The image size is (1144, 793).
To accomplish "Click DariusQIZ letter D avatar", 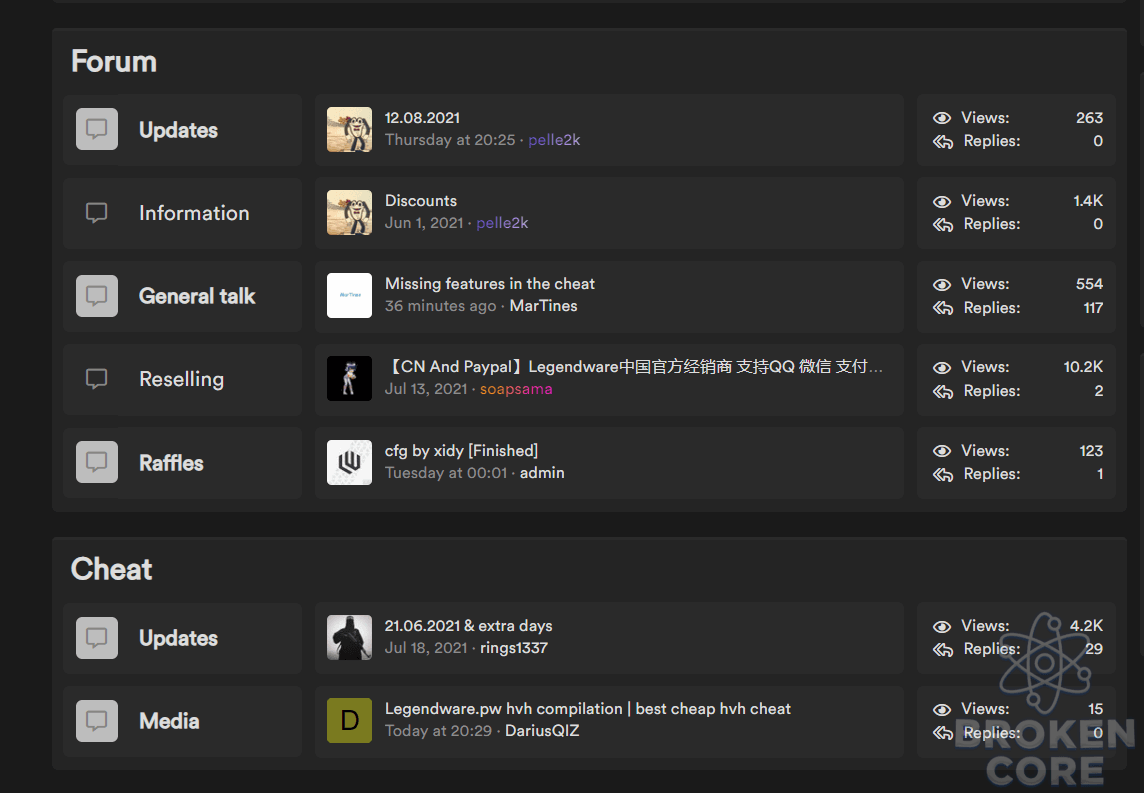I will (349, 721).
